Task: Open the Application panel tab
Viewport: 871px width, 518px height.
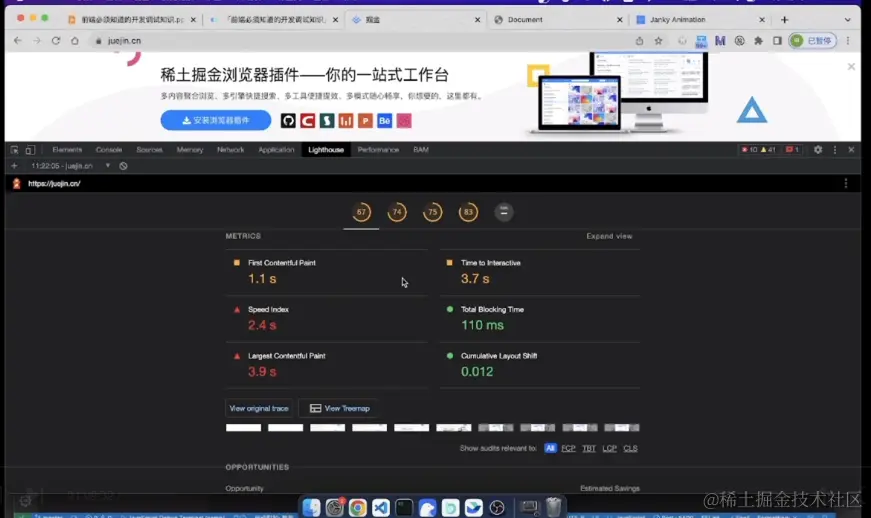Action: [276, 150]
